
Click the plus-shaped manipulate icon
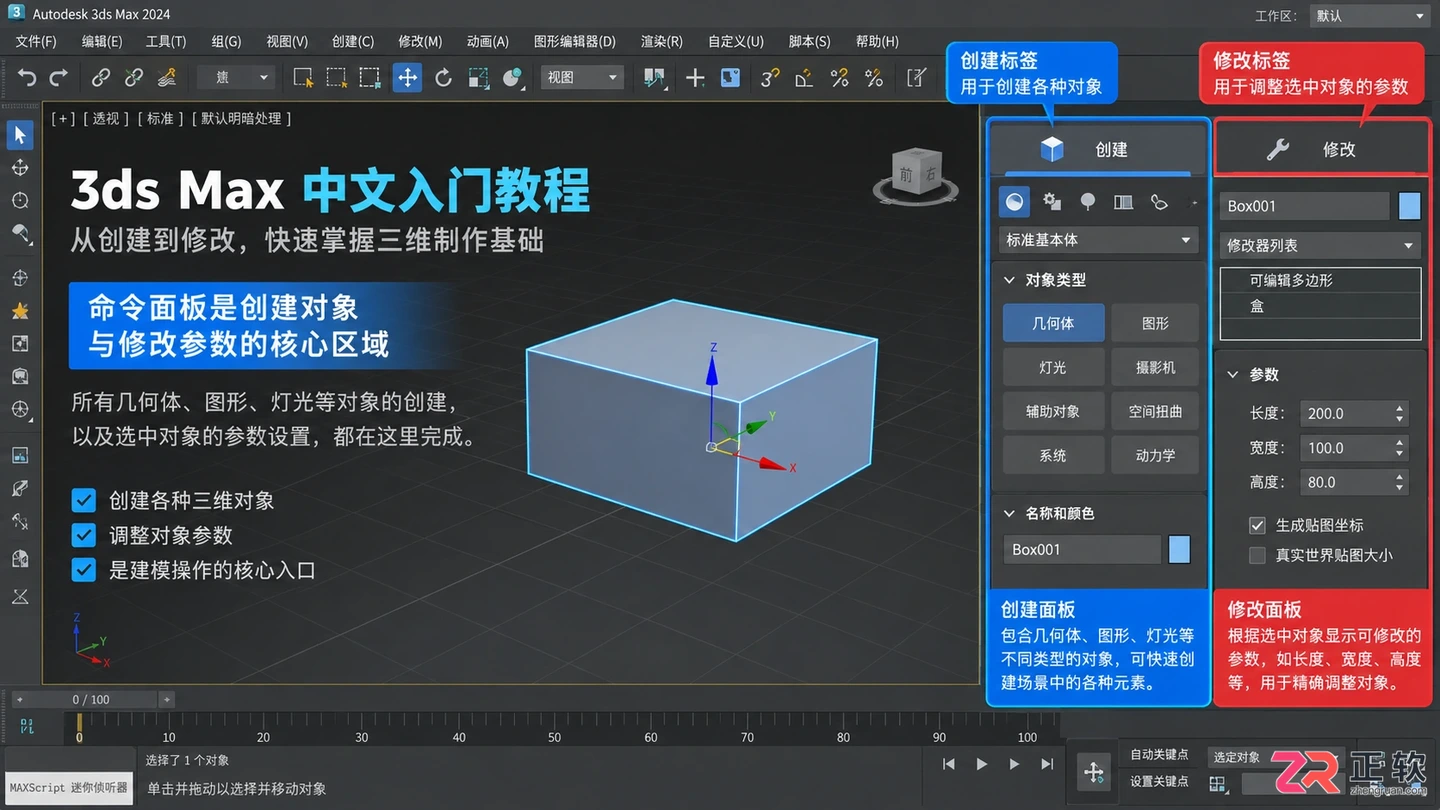(695, 77)
